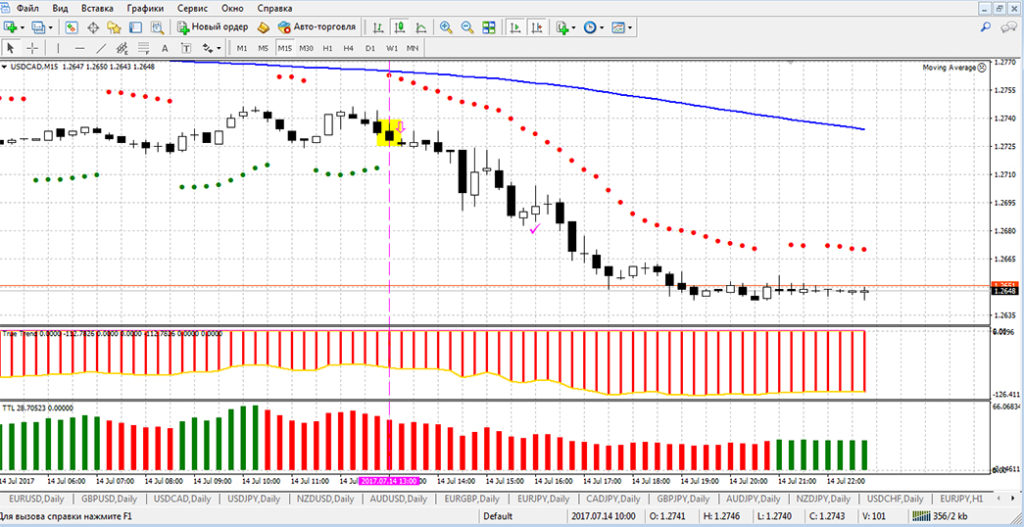The width and height of the screenshot is (1024, 527).
Task: Click the Default profile in status bar
Action: click(x=498, y=517)
